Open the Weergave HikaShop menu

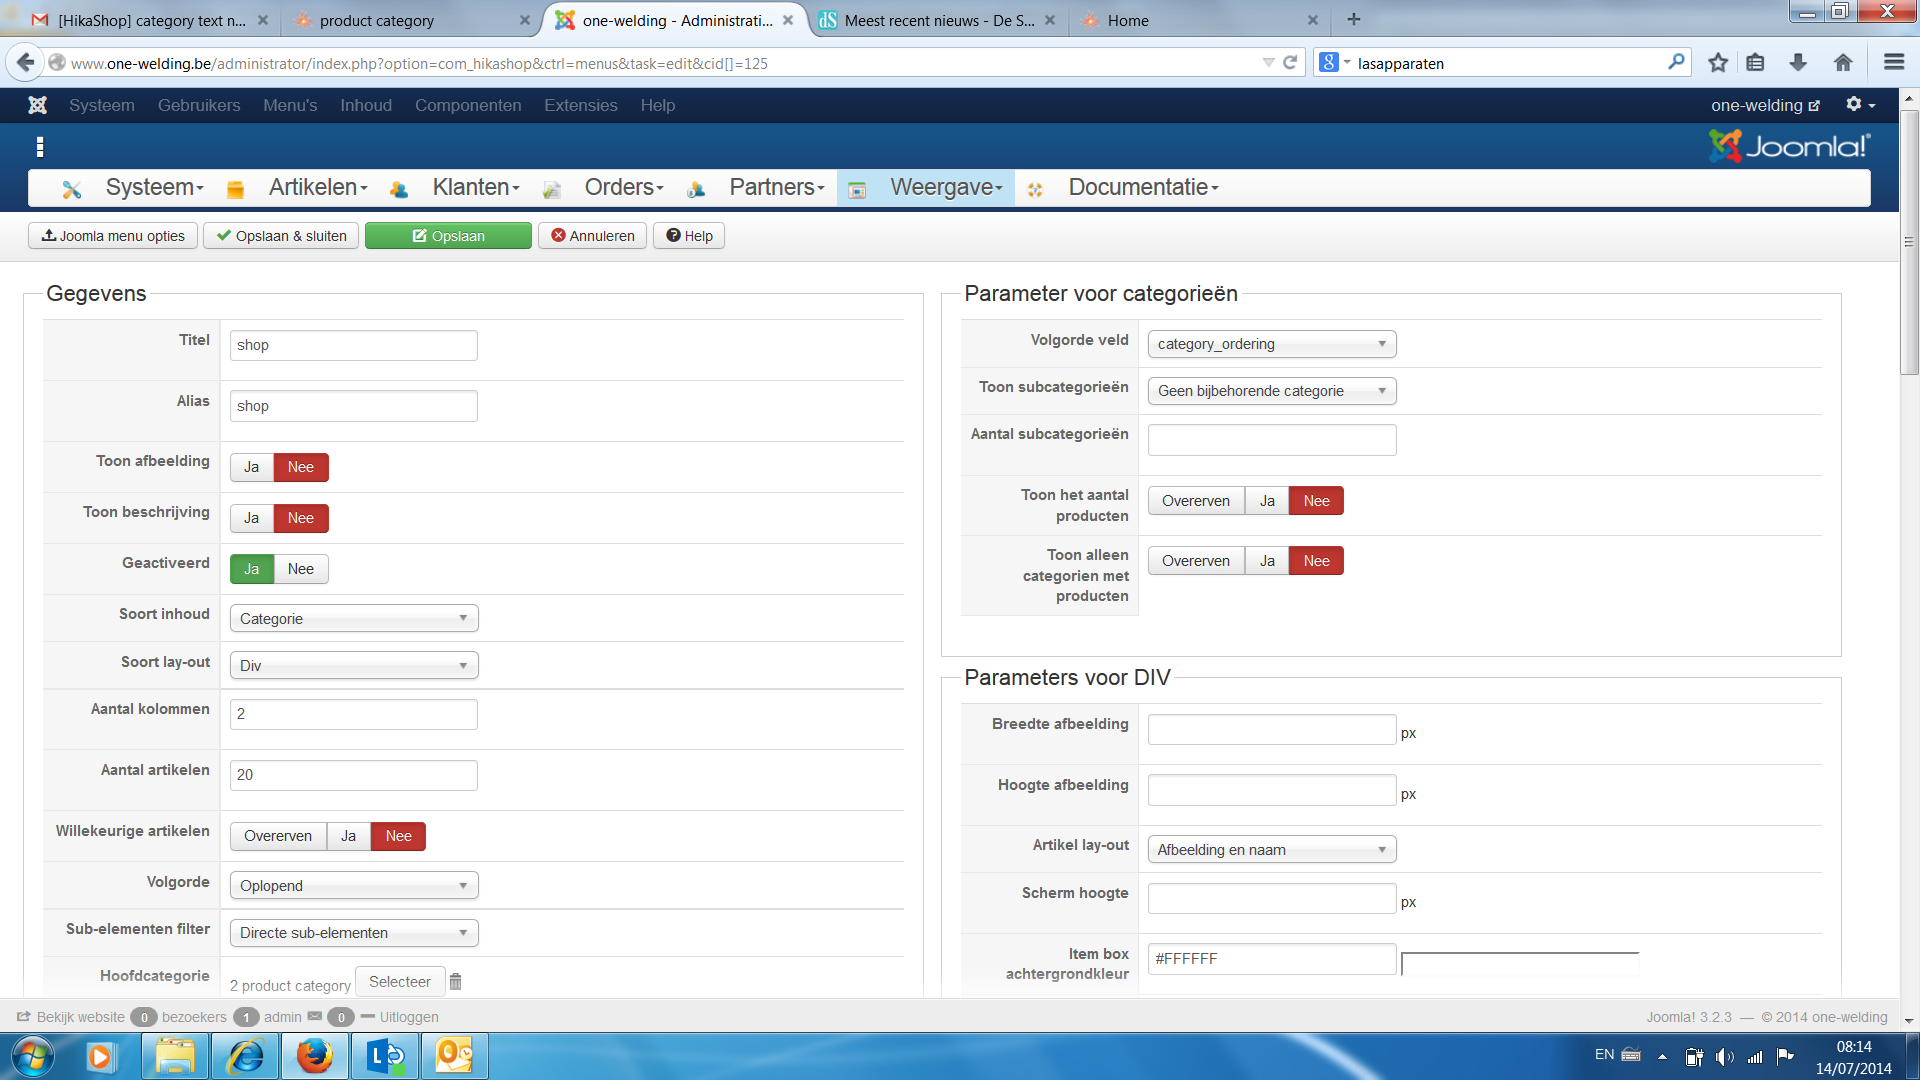[945, 187]
